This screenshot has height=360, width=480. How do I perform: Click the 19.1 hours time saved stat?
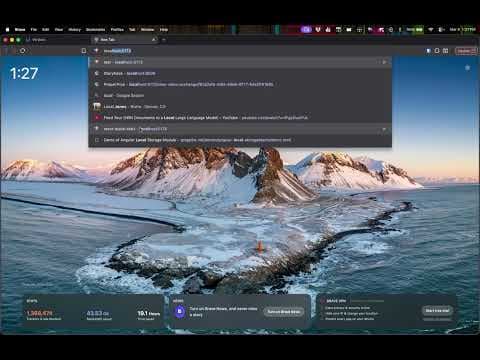148,315
